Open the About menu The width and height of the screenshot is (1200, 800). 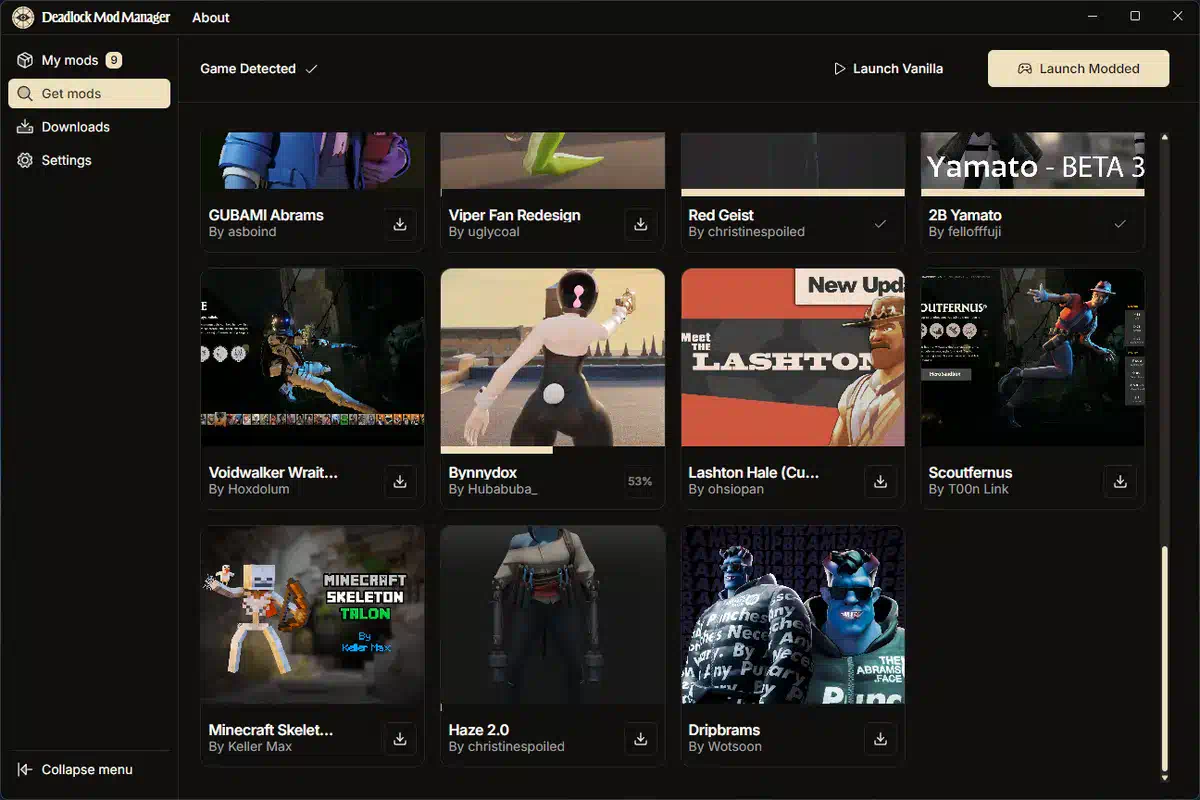tap(211, 17)
